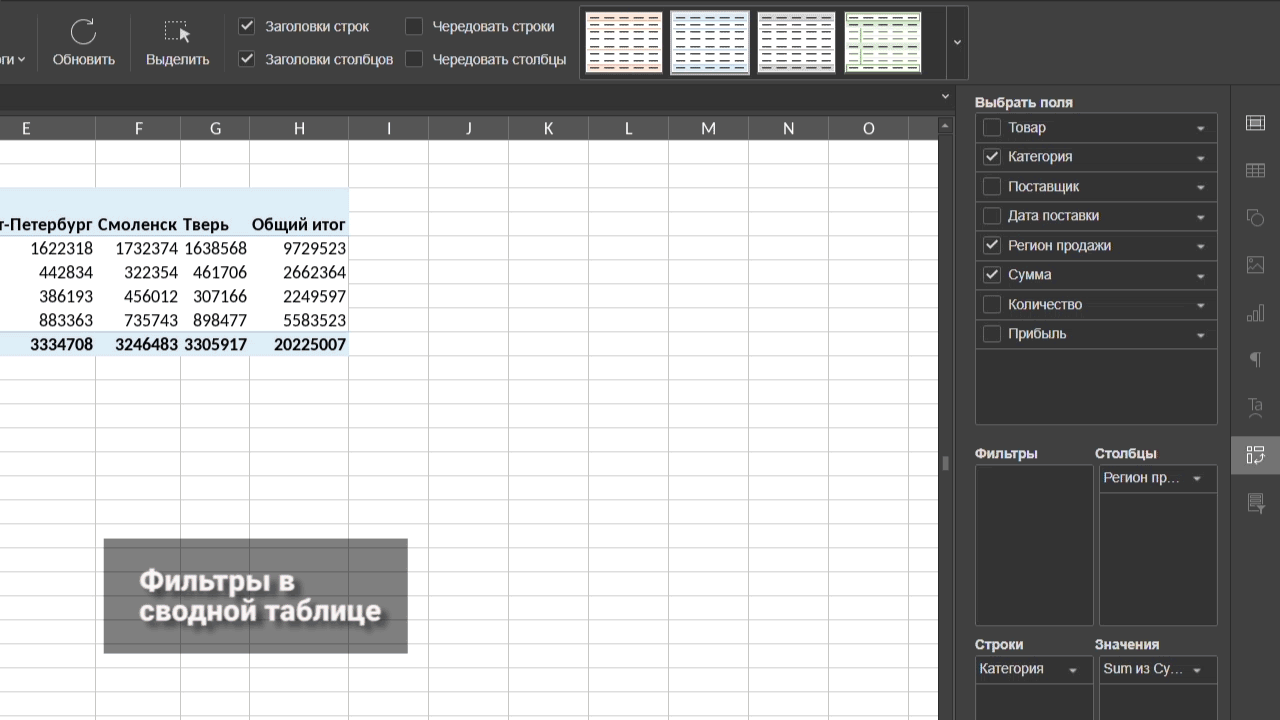Check the Дата поставки field checkbox
The image size is (1280, 720).
(992, 216)
